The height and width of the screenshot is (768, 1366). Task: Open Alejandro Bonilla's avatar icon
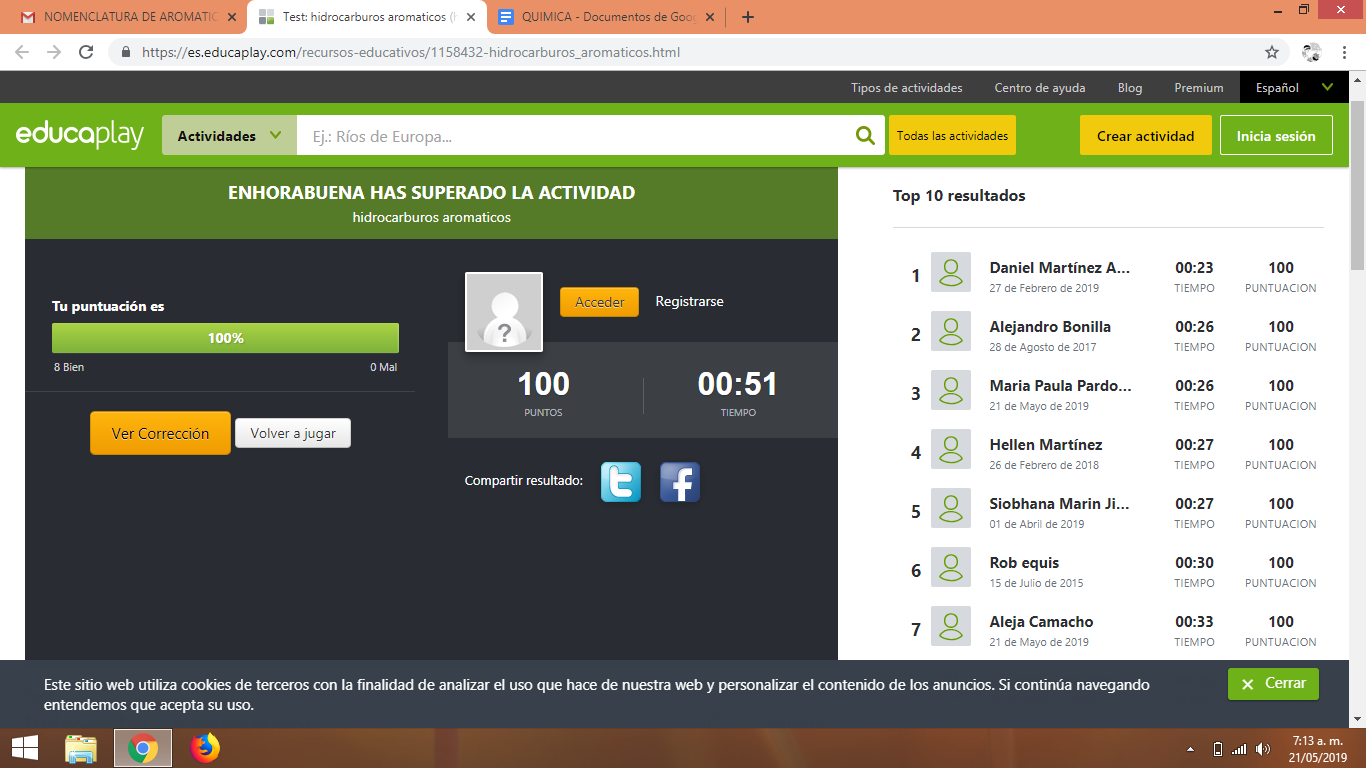click(x=951, y=331)
